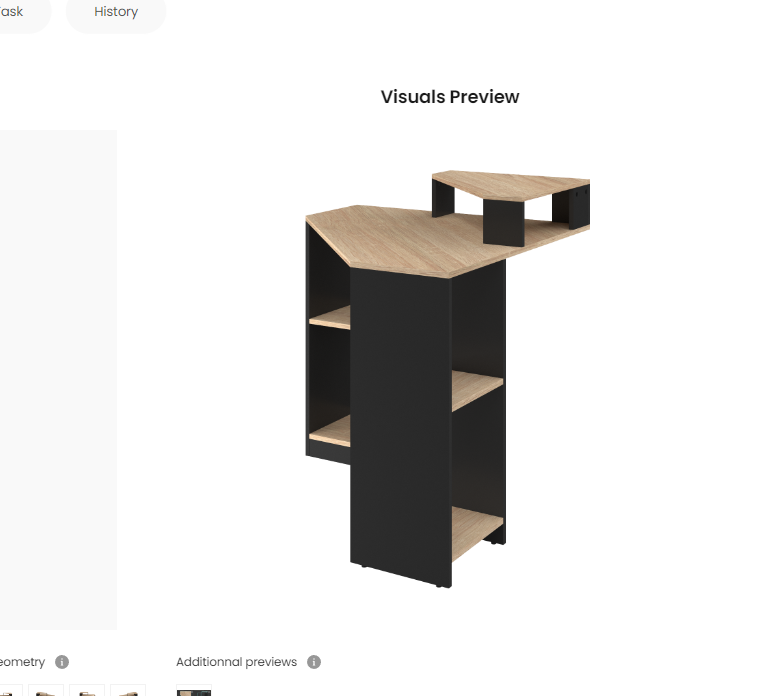Screen dimensions: 772x696
Task: Click the upper left-side shelf in preview
Action: pyautogui.click(x=330, y=317)
